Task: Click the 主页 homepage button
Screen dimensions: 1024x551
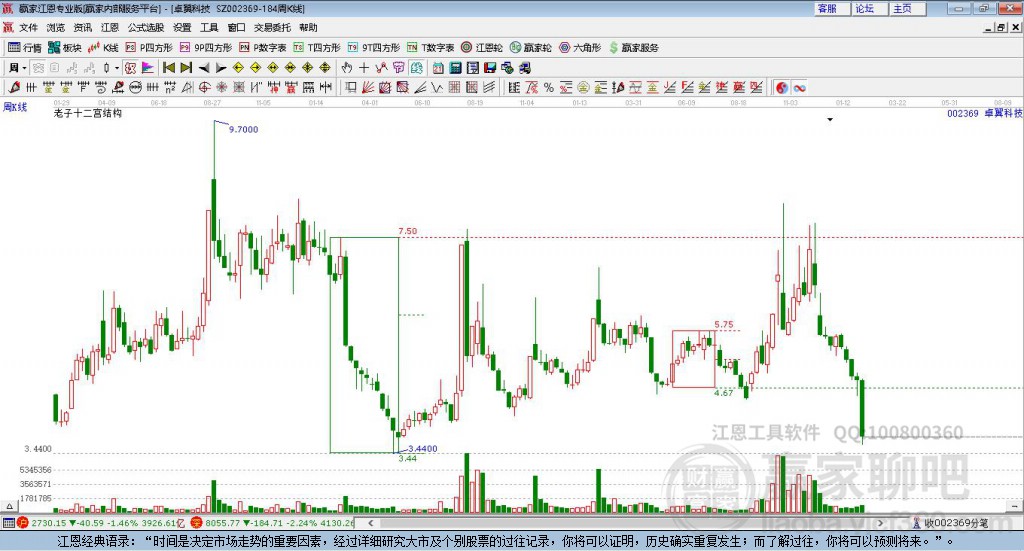Action: click(x=908, y=8)
